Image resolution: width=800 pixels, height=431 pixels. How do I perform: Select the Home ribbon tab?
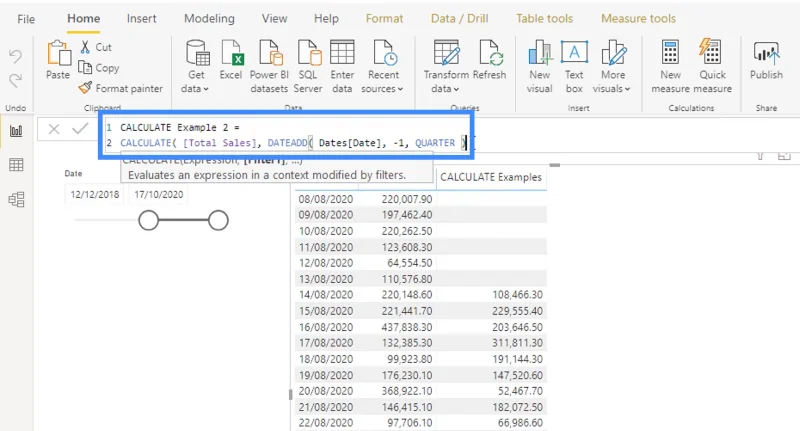pyautogui.click(x=84, y=19)
